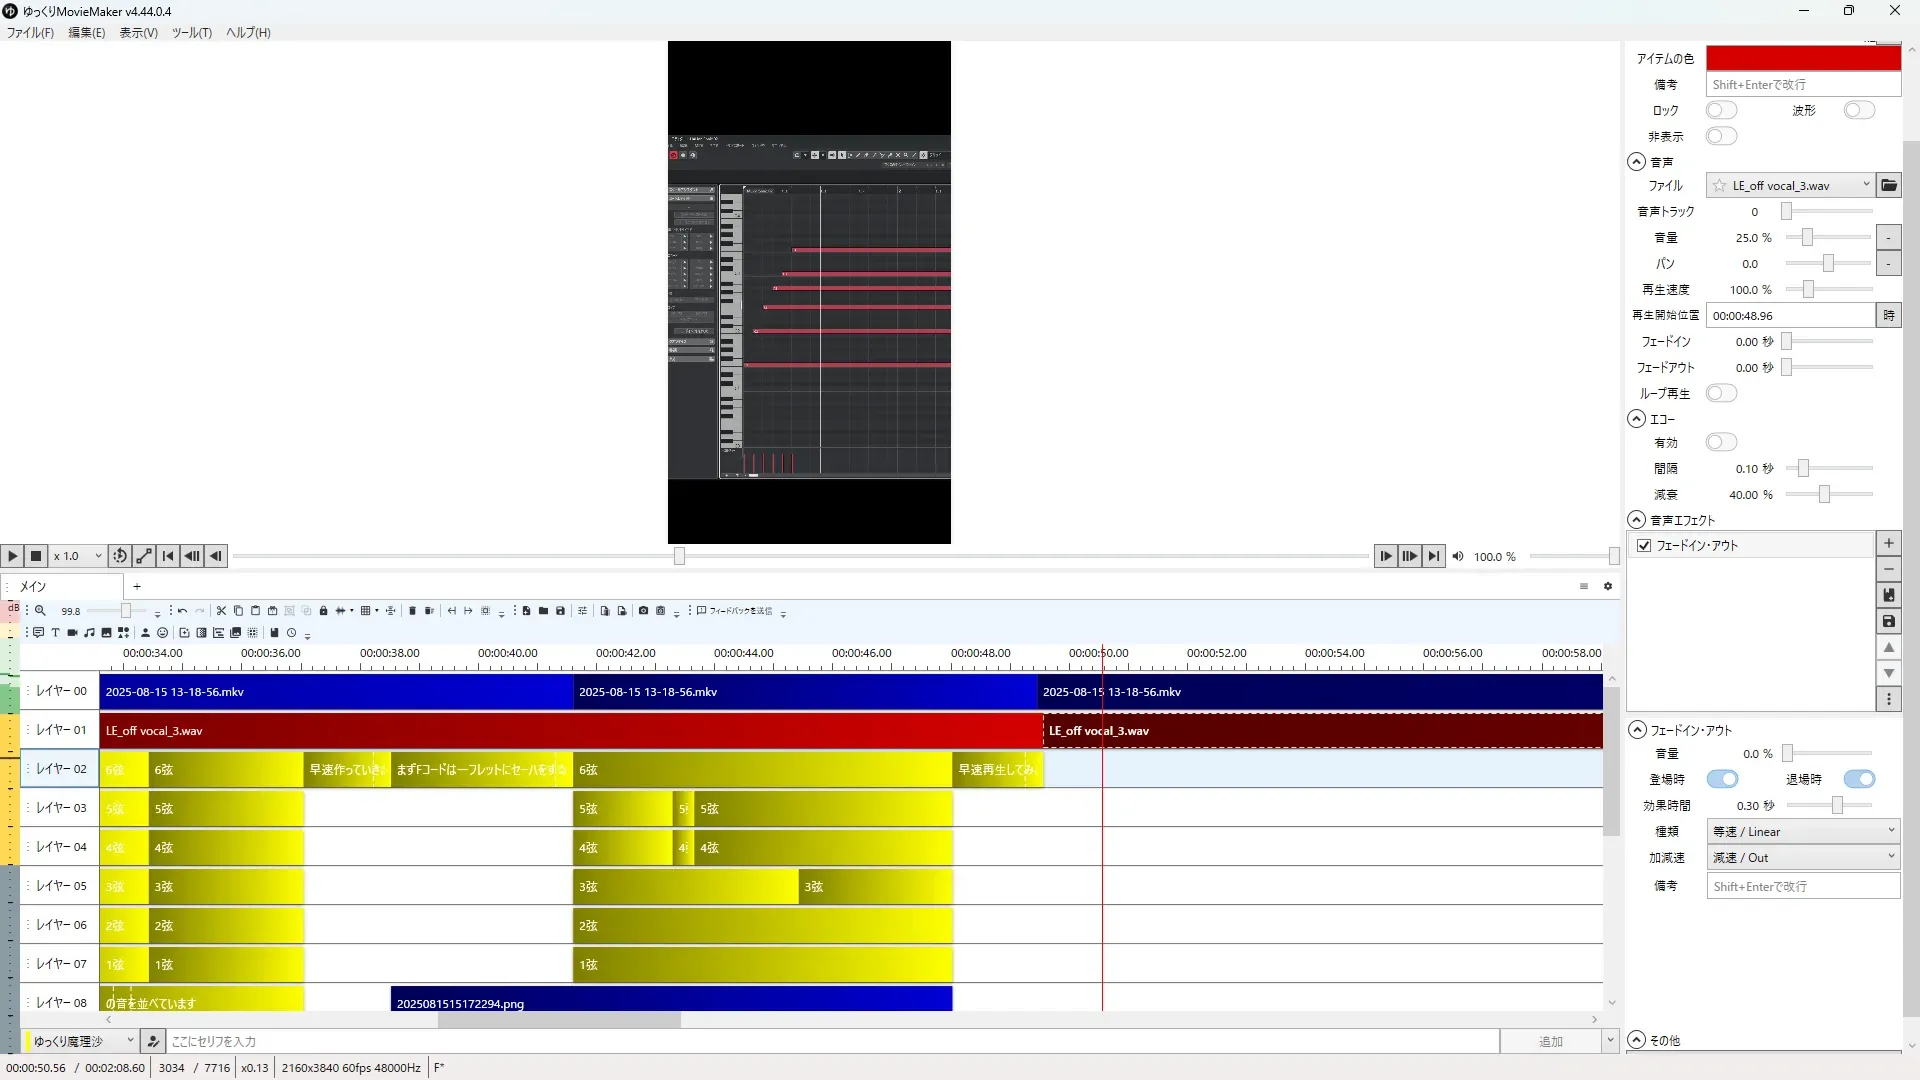1920x1080 pixels.
Task: Add a text item with T icon
Action: [x=55, y=633]
